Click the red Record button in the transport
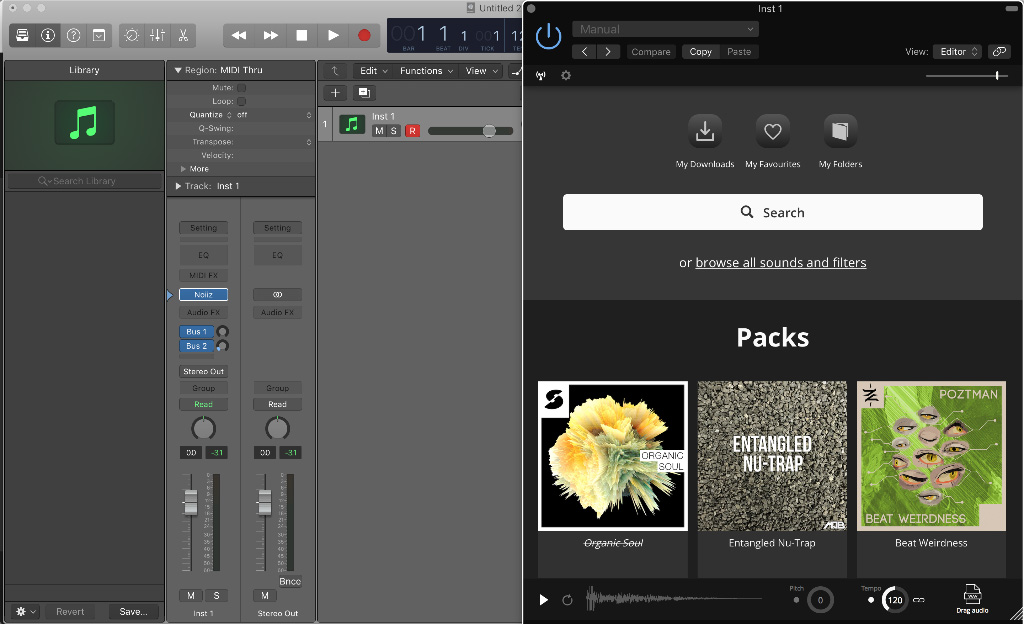 [364, 34]
